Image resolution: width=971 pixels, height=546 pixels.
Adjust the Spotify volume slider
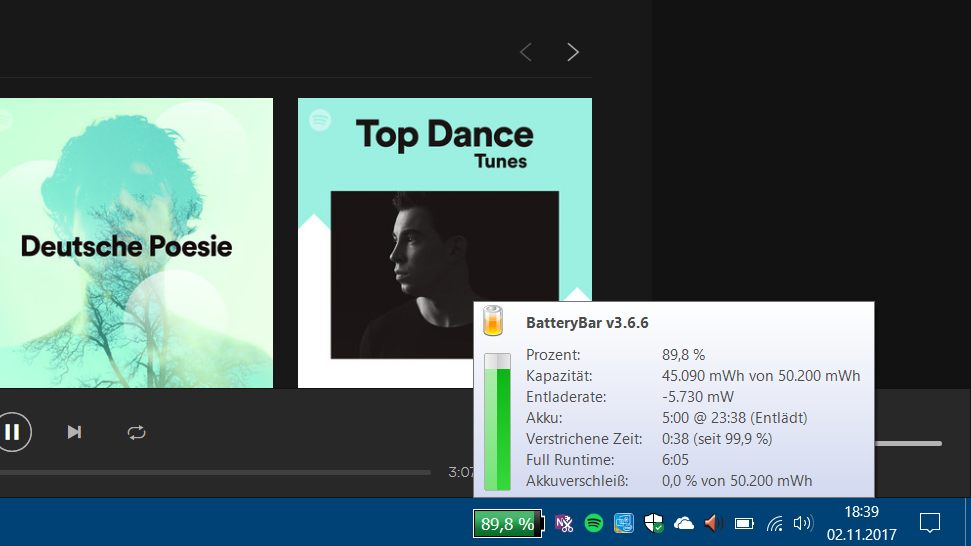(908, 443)
